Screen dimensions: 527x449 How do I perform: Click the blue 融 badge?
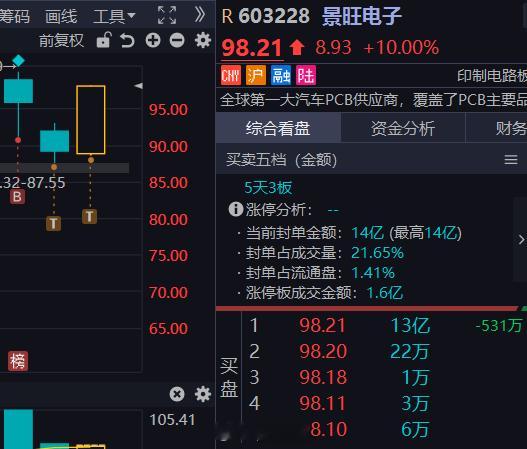[x=281, y=75]
